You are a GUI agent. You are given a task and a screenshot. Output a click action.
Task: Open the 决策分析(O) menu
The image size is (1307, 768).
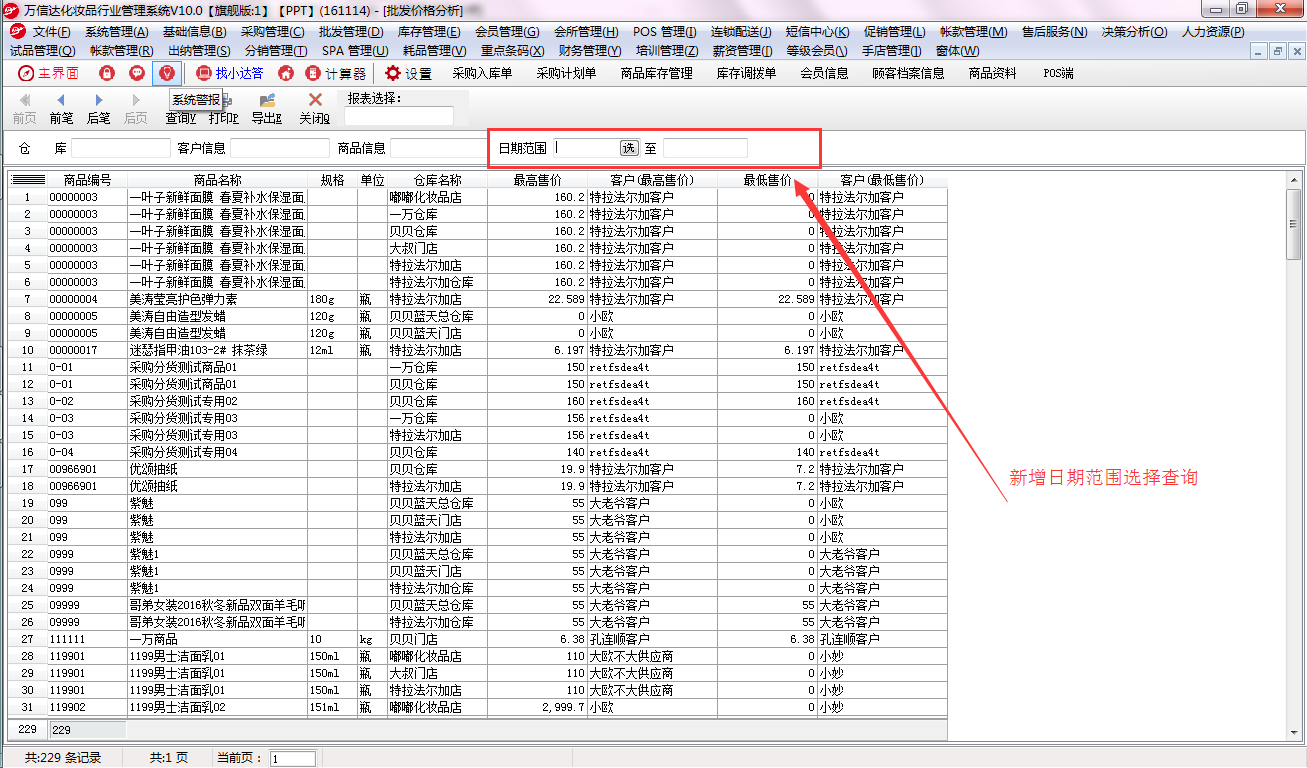click(x=1134, y=32)
